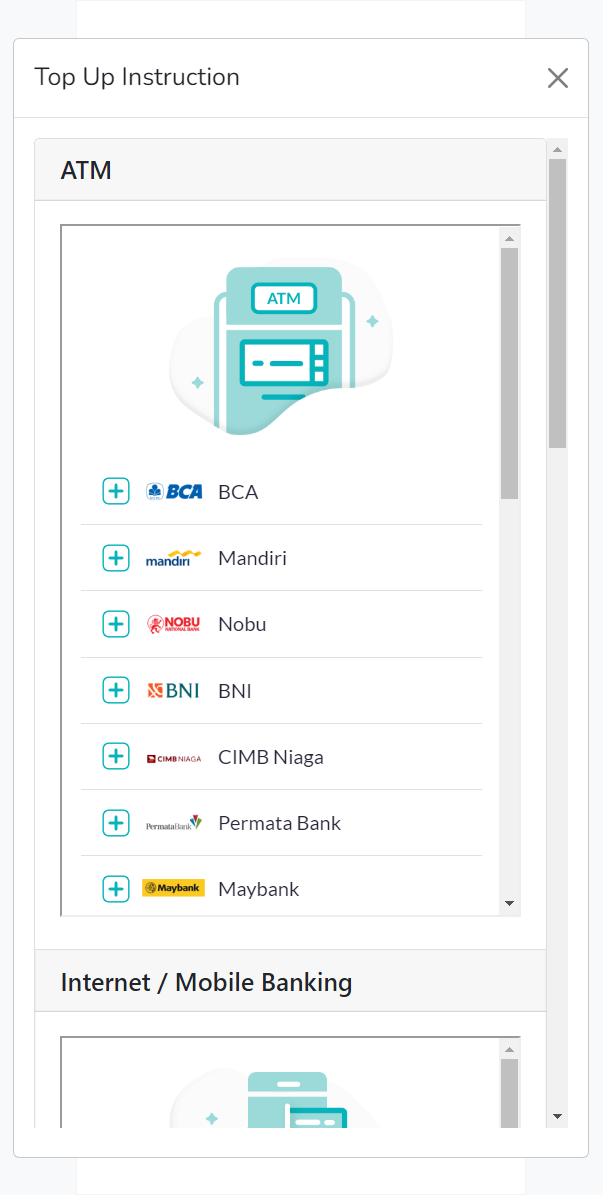Viewport: 603px width, 1195px height.
Task: Click the ATM bank list scrollbar down arrow
Action: pyautogui.click(x=509, y=904)
